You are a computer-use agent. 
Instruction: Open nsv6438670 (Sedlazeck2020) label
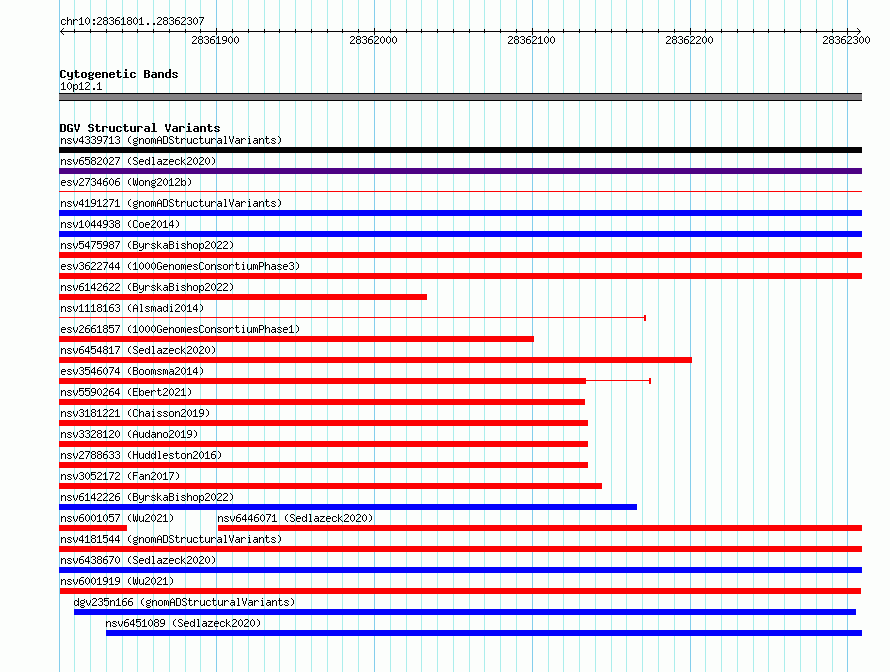tap(138, 560)
